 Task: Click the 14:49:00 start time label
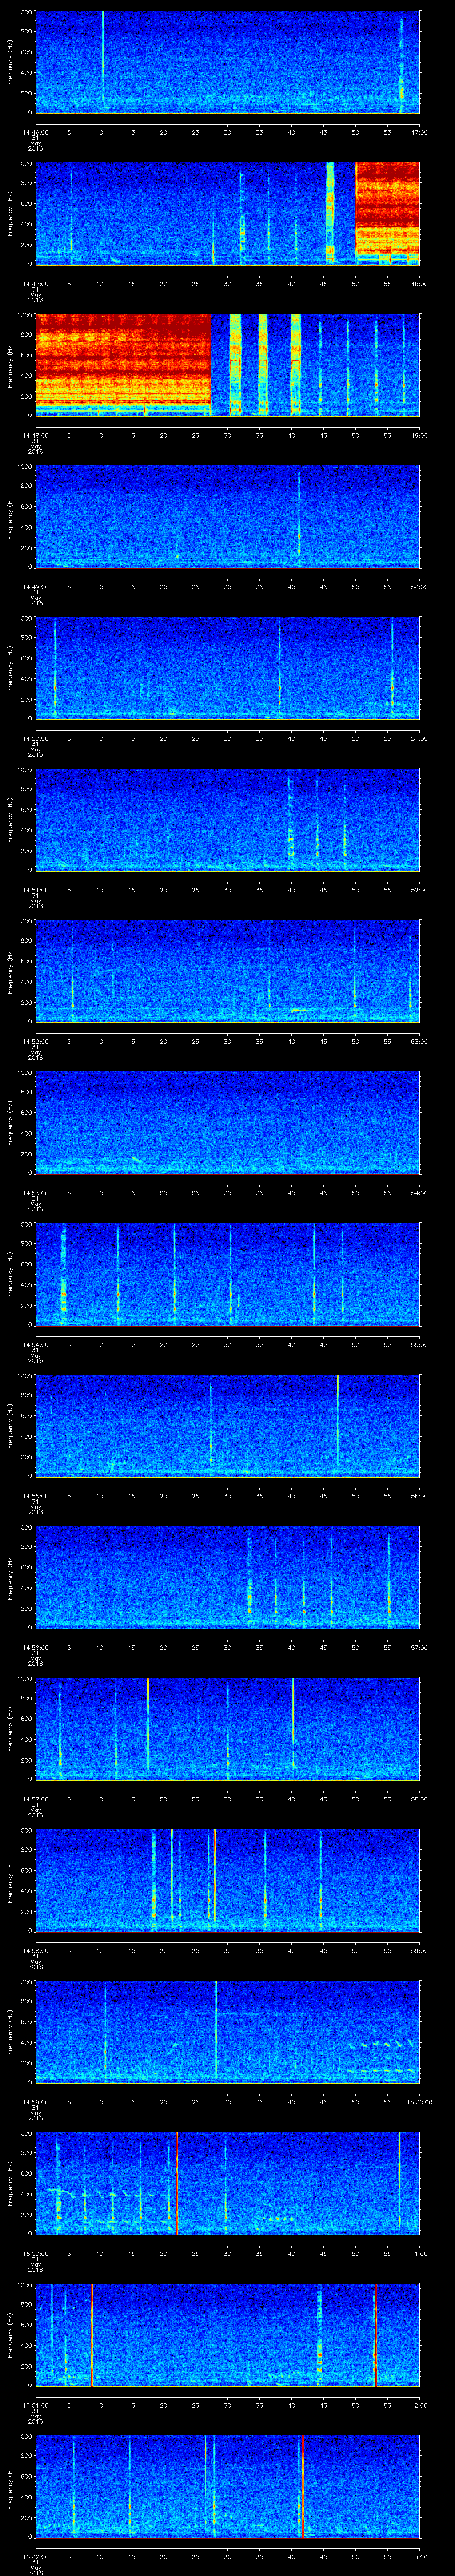[x=36, y=587]
